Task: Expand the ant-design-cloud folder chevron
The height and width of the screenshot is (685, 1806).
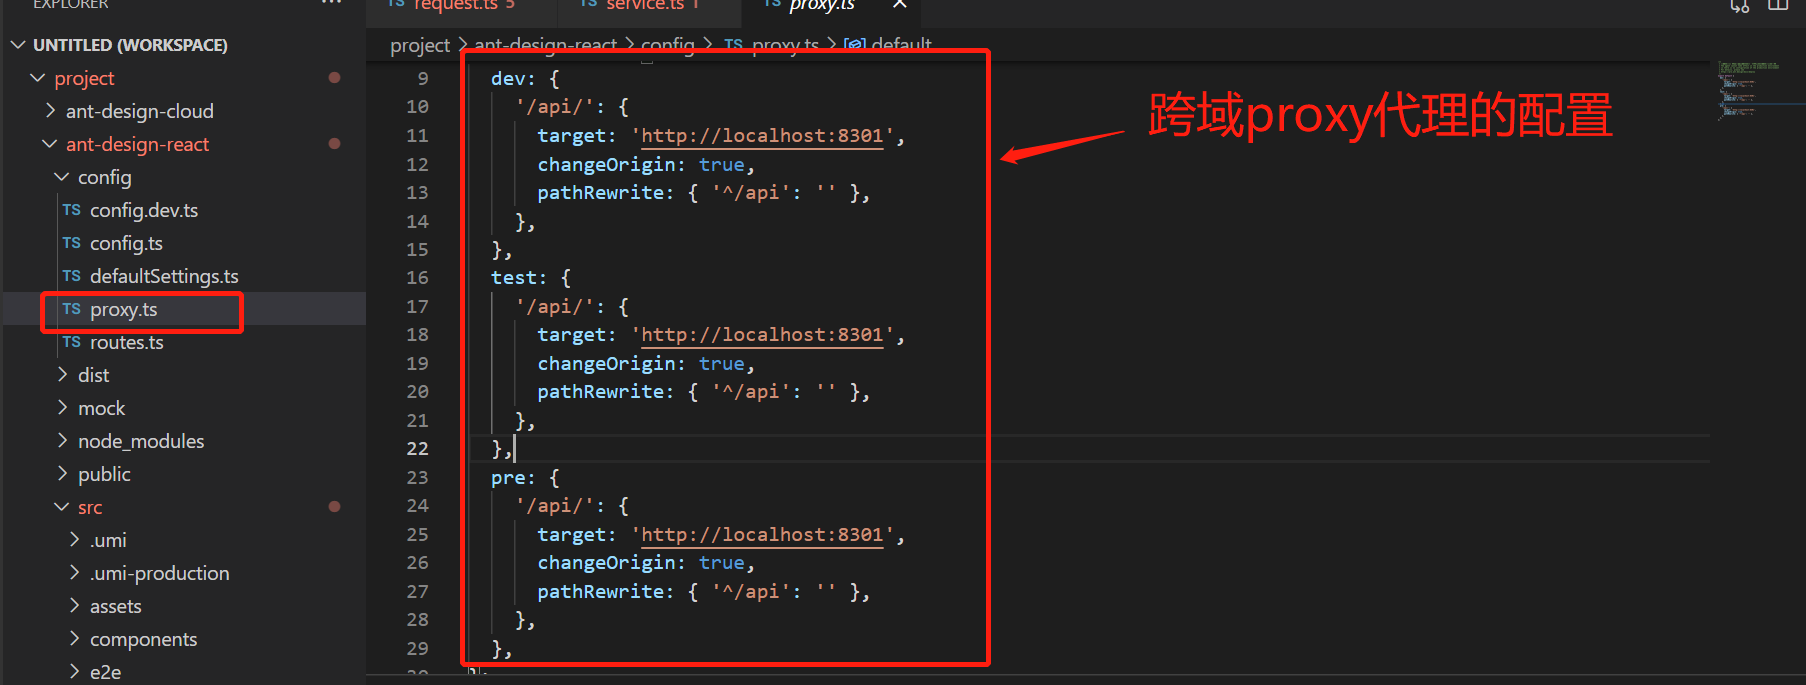Action: [51, 111]
